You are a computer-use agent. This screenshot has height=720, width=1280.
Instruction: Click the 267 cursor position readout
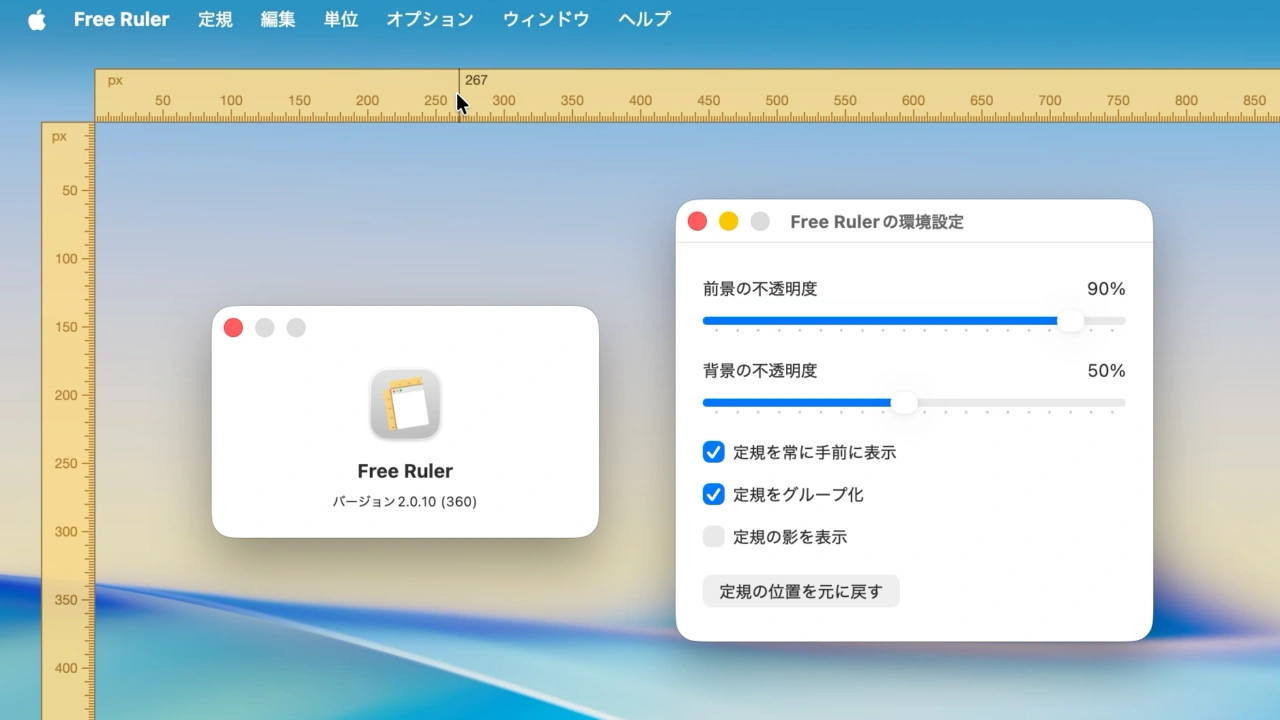coord(476,80)
